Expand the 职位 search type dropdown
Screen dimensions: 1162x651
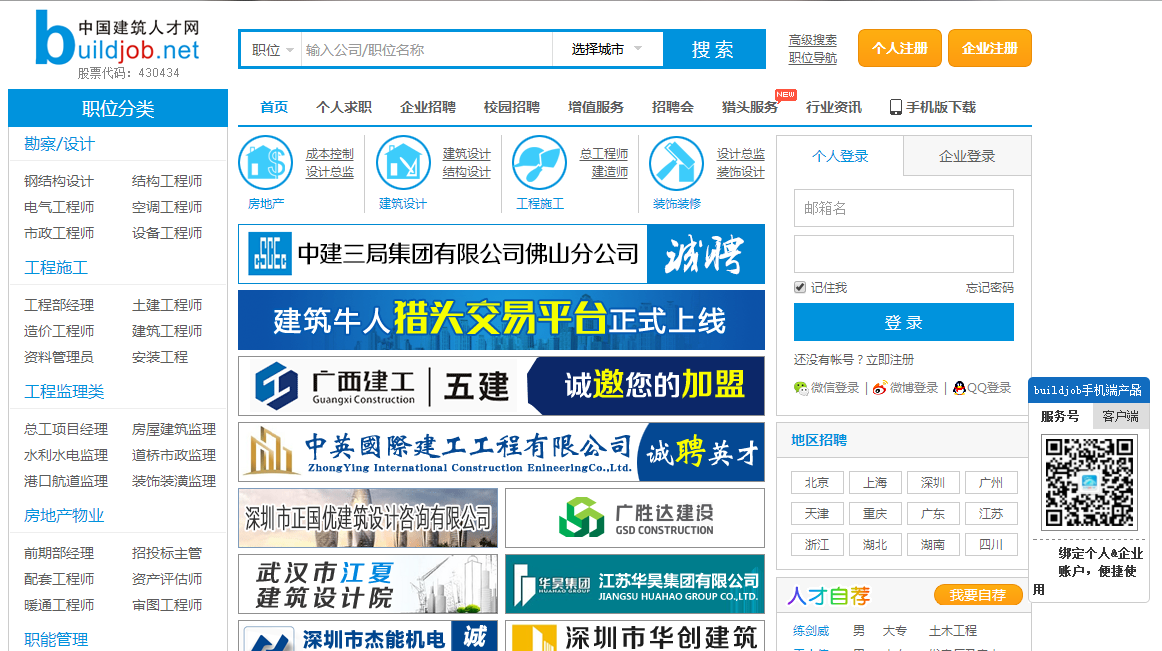272,50
